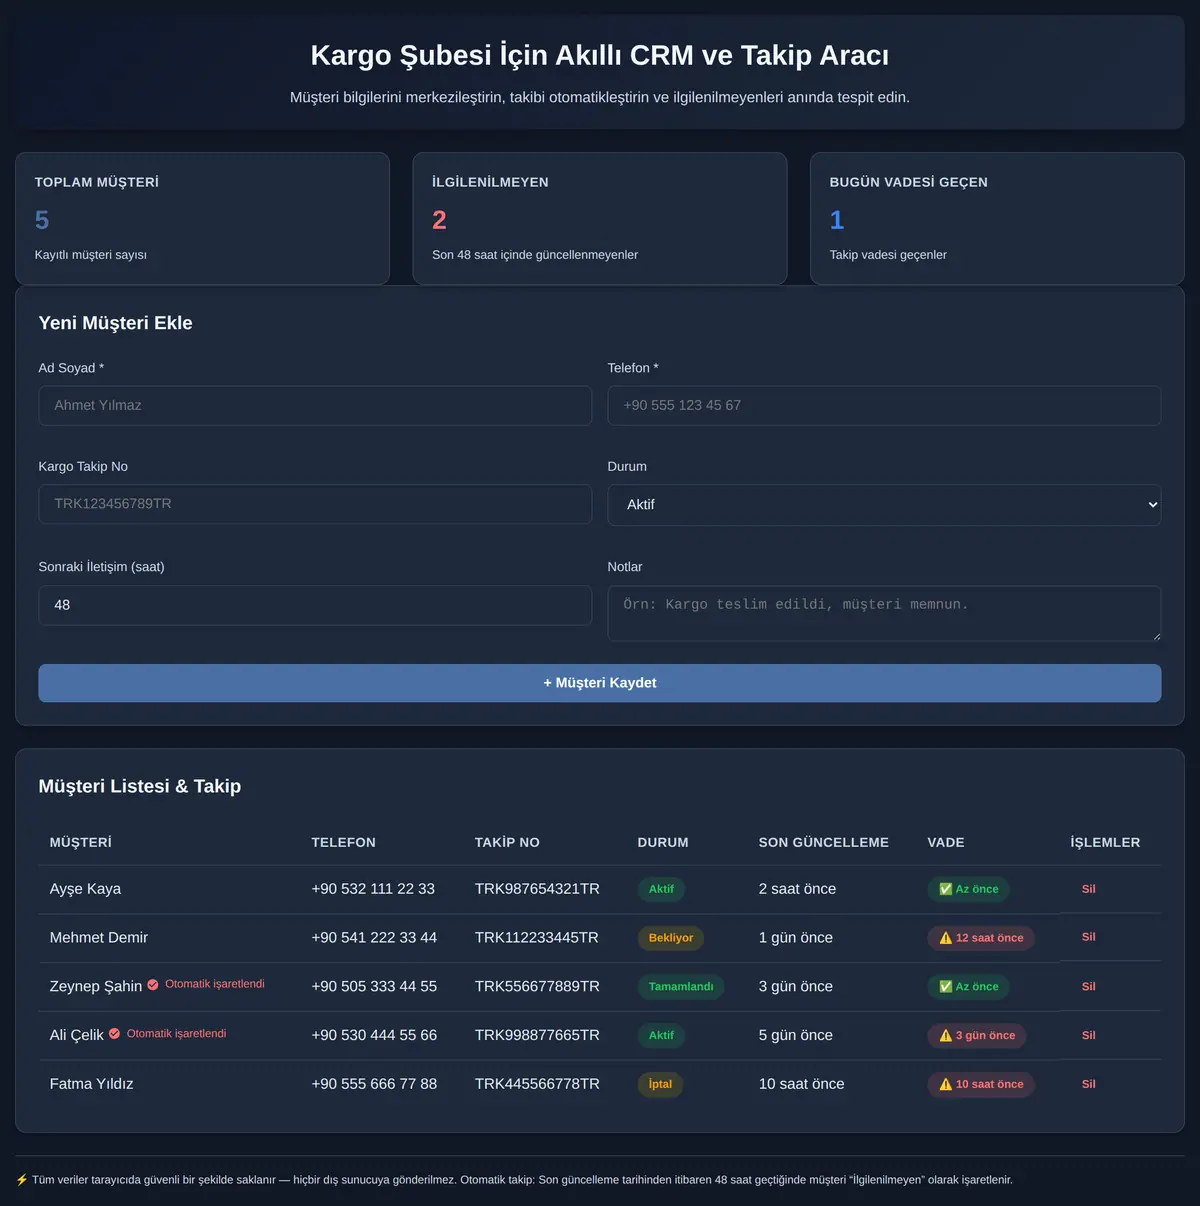Click the Notlar textarea

click(884, 613)
